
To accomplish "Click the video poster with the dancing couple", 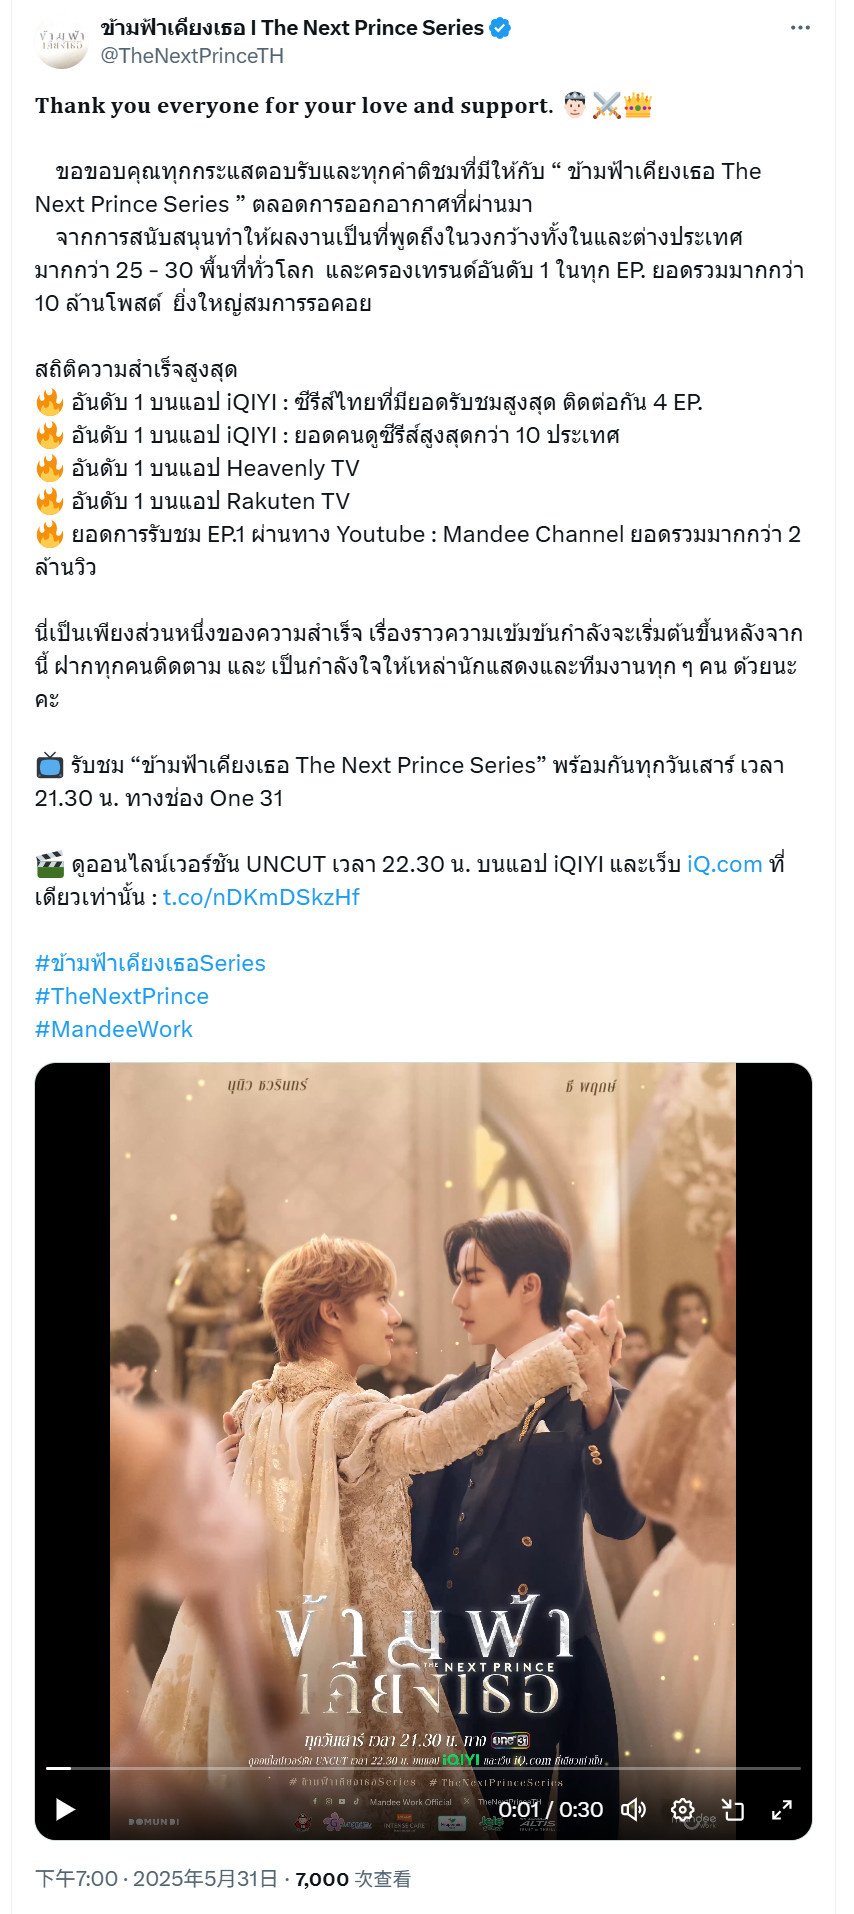I will 423,1420.
